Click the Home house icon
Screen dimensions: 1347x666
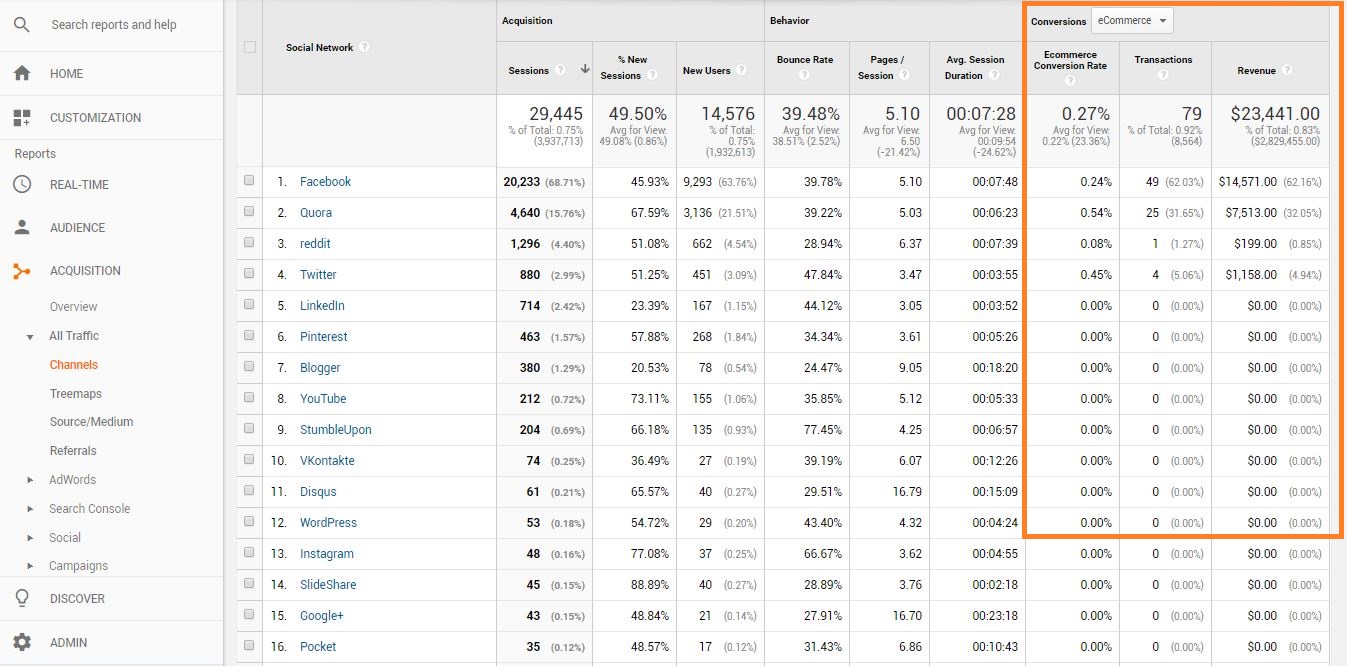(x=22, y=74)
